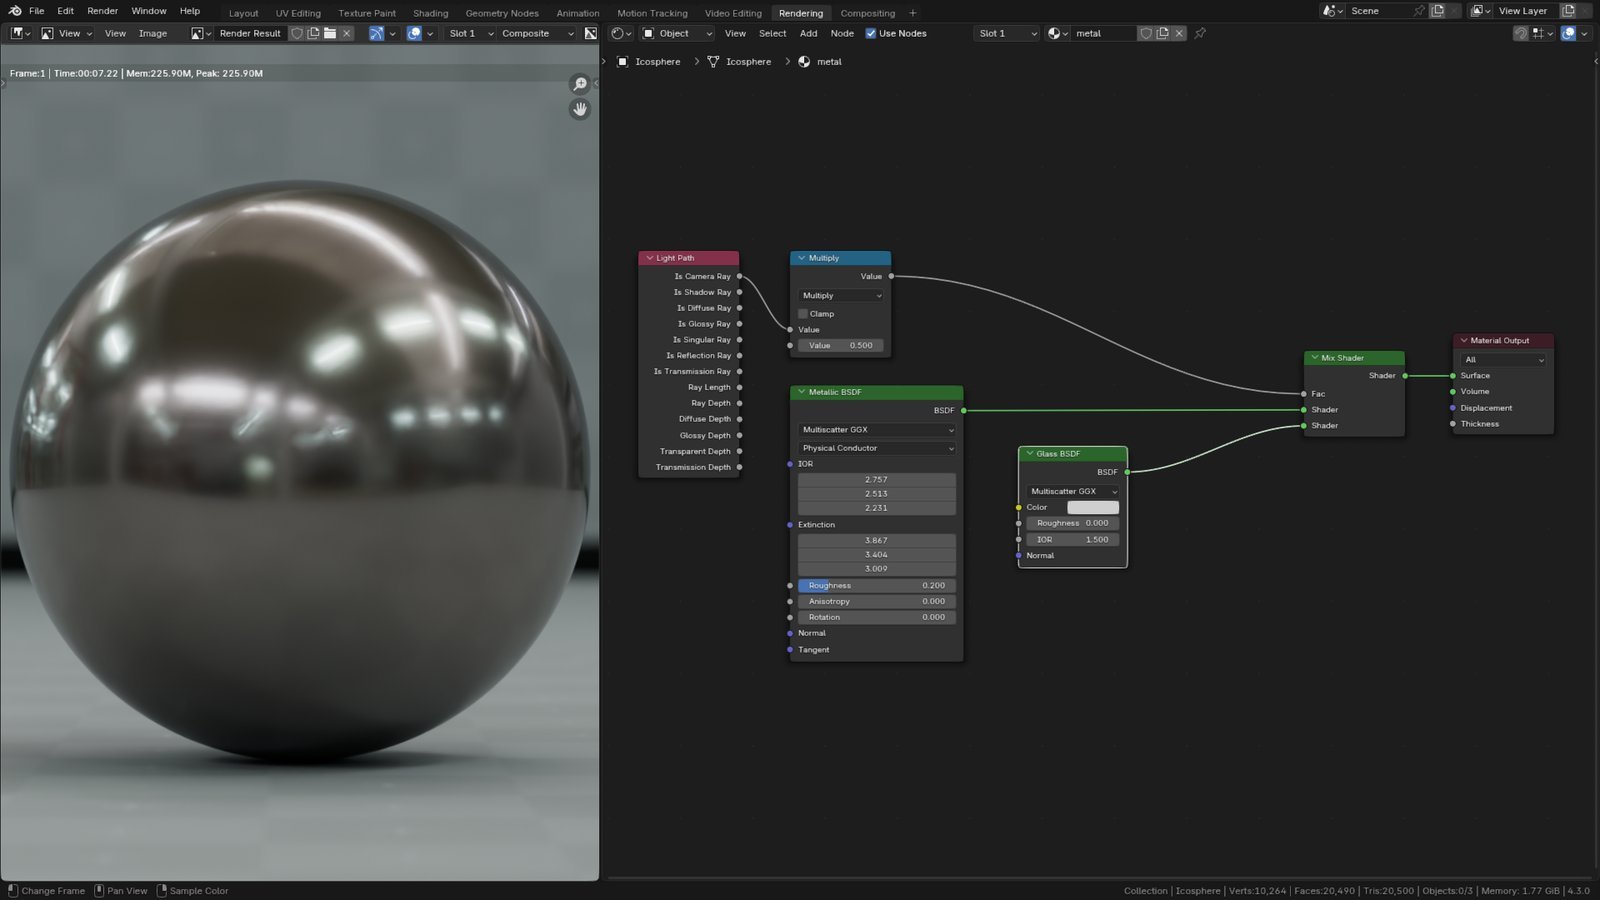
Task: Click the first IOR value 2.757 field
Action: 876,479
